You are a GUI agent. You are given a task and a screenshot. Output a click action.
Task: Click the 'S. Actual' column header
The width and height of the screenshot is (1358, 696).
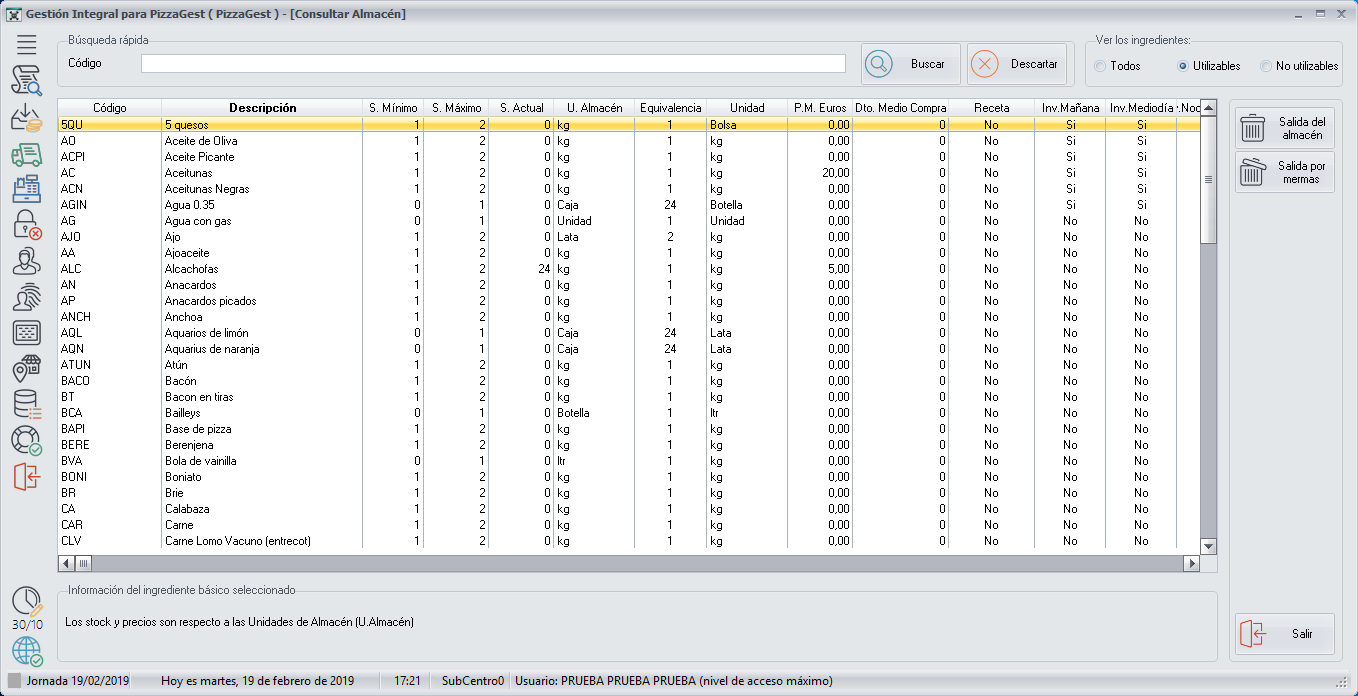[521, 108]
